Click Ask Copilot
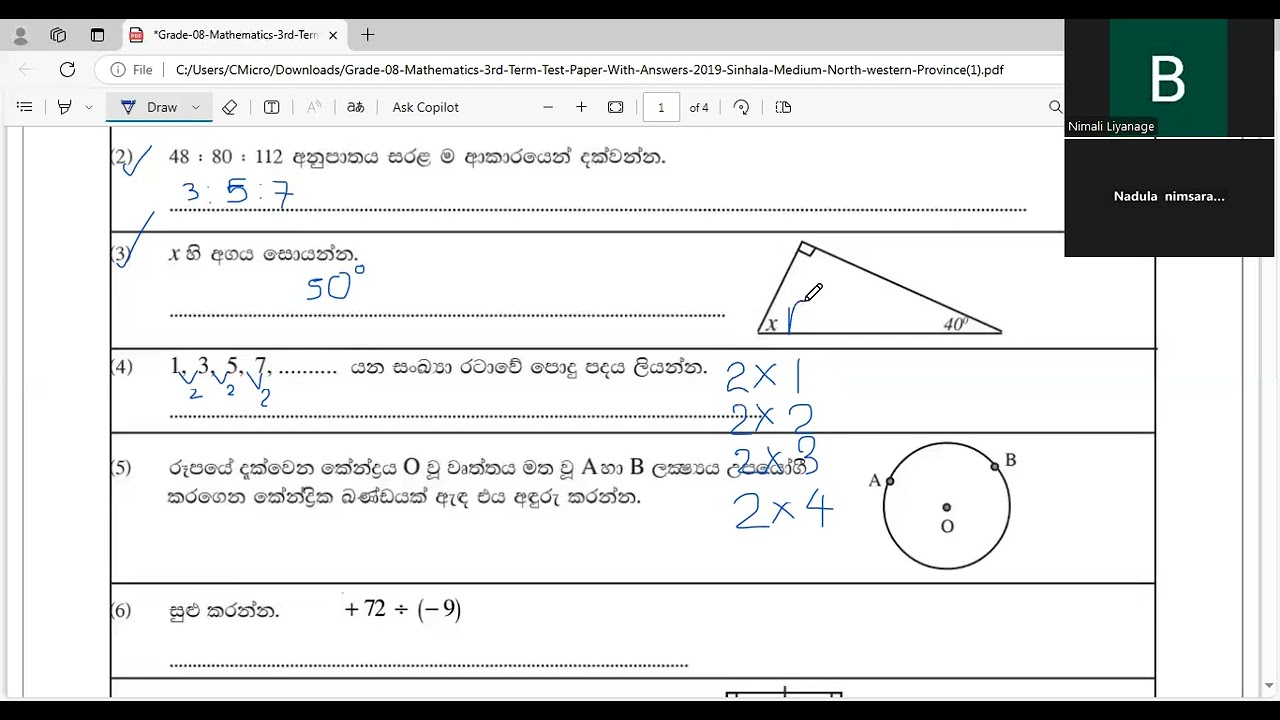The width and height of the screenshot is (1280, 720). coord(426,107)
